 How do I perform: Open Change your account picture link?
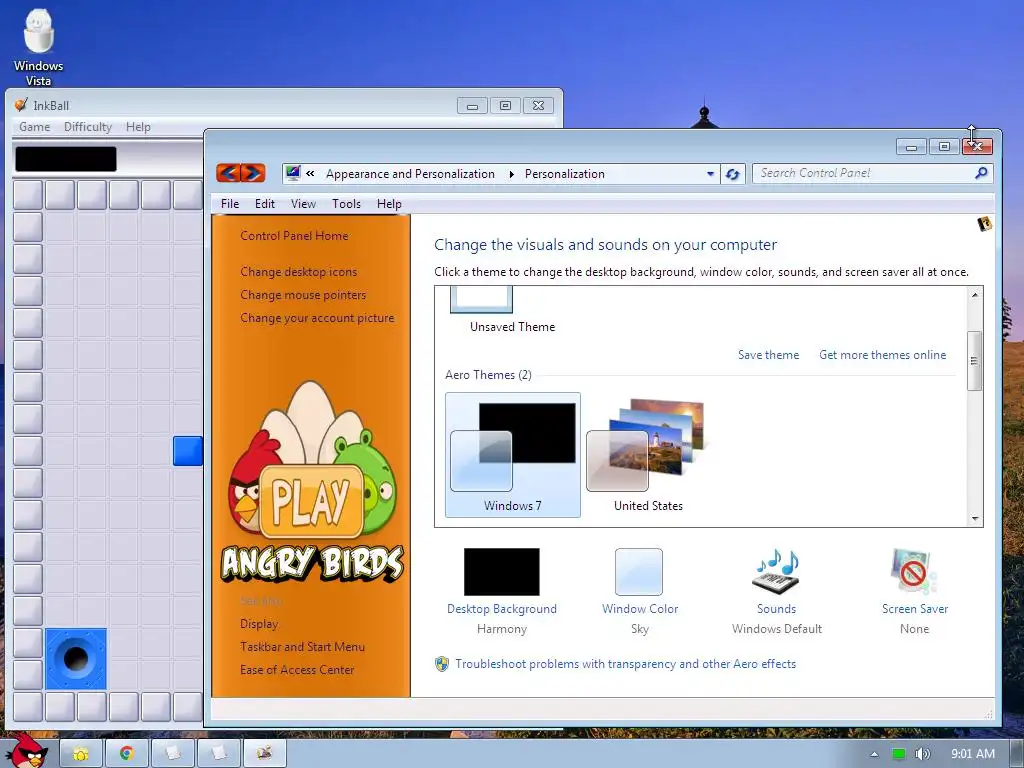click(317, 318)
